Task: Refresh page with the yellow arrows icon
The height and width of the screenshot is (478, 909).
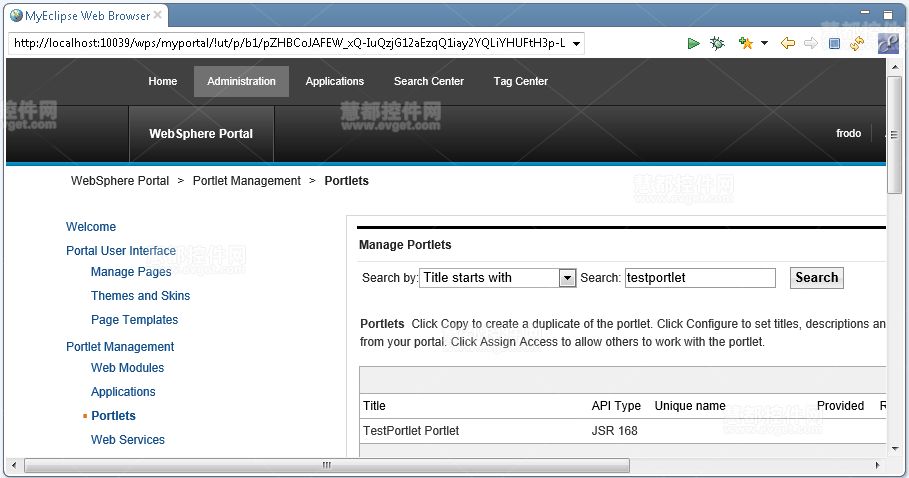Action: pos(857,43)
